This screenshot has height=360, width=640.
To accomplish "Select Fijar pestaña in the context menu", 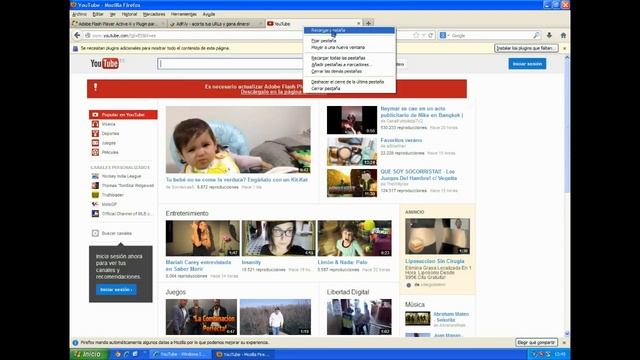I will [x=349, y=41].
